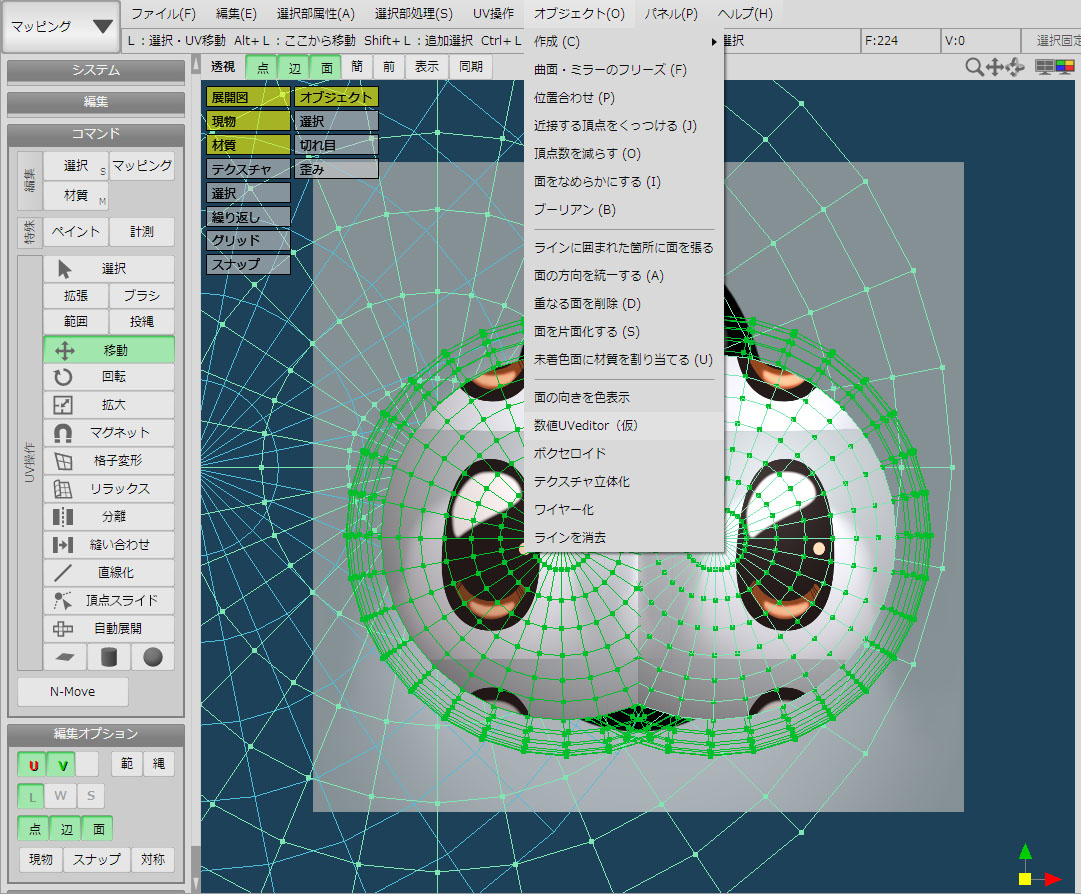The image size is (1081, 894).
Task: Toggle the 辺 edge mode in top toolbar
Action: click(x=294, y=68)
